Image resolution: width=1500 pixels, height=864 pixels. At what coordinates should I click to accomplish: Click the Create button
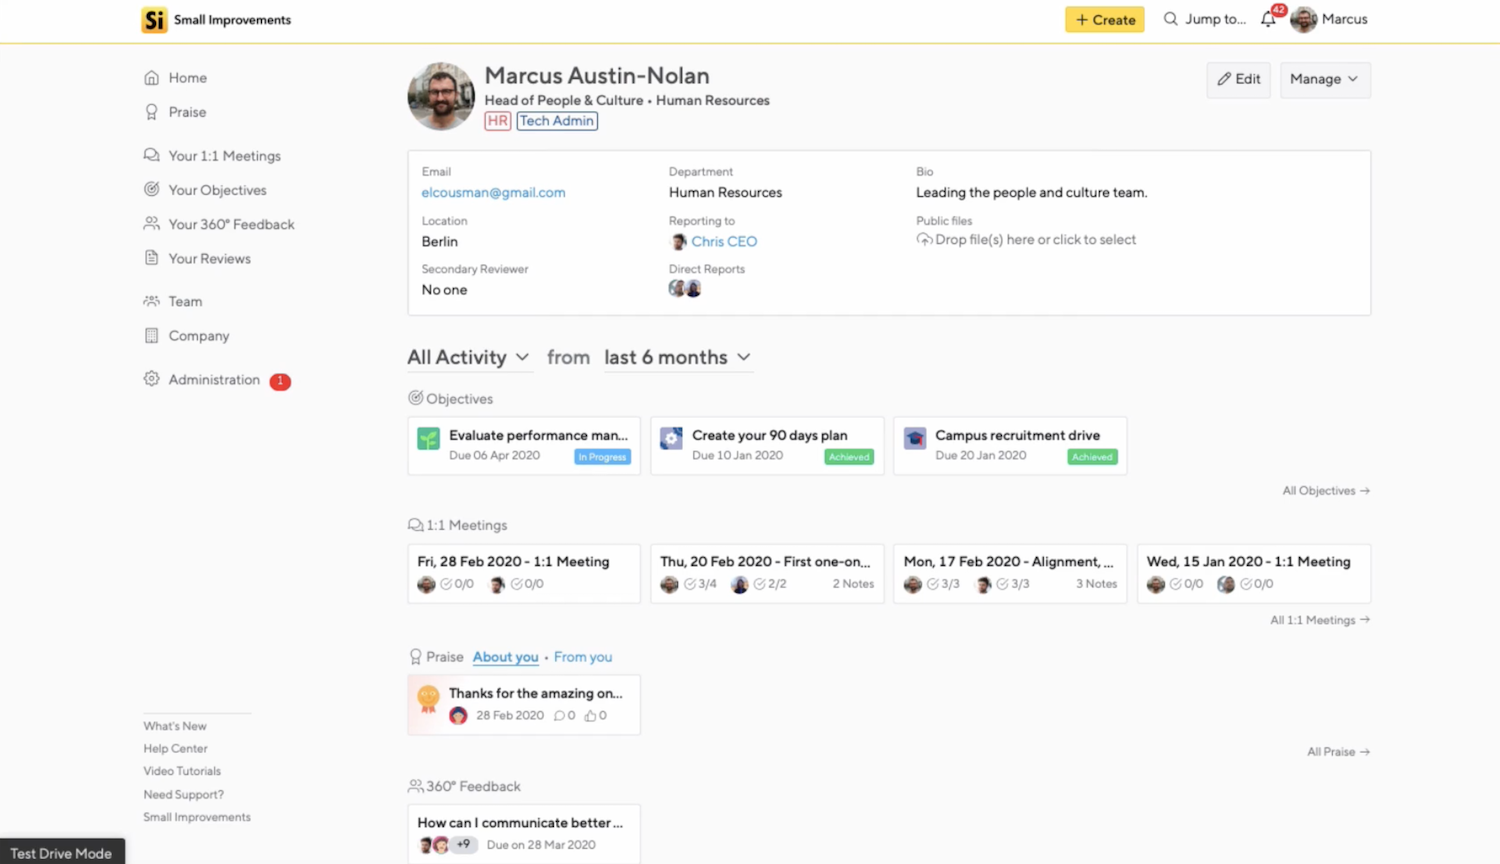(x=1104, y=19)
